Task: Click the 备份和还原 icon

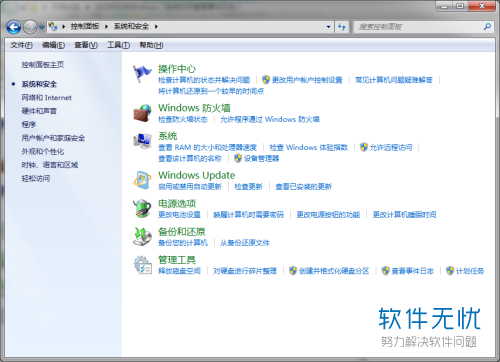Action: pos(143,236)
